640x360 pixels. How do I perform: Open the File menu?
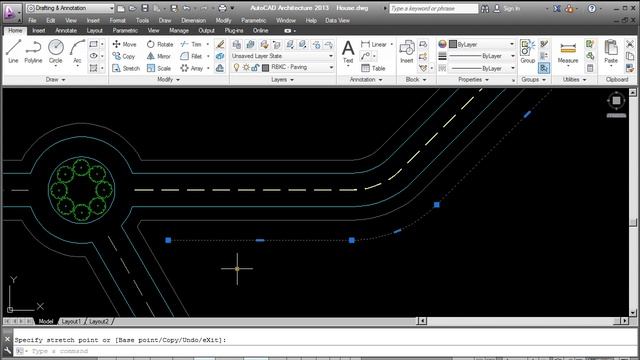[x=32, y=20]
